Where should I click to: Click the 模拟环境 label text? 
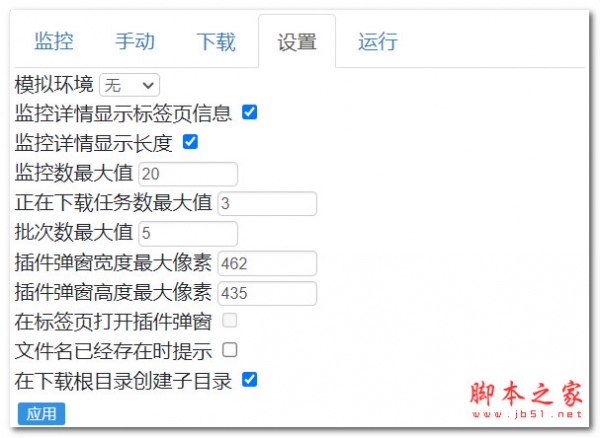(54, 85)
